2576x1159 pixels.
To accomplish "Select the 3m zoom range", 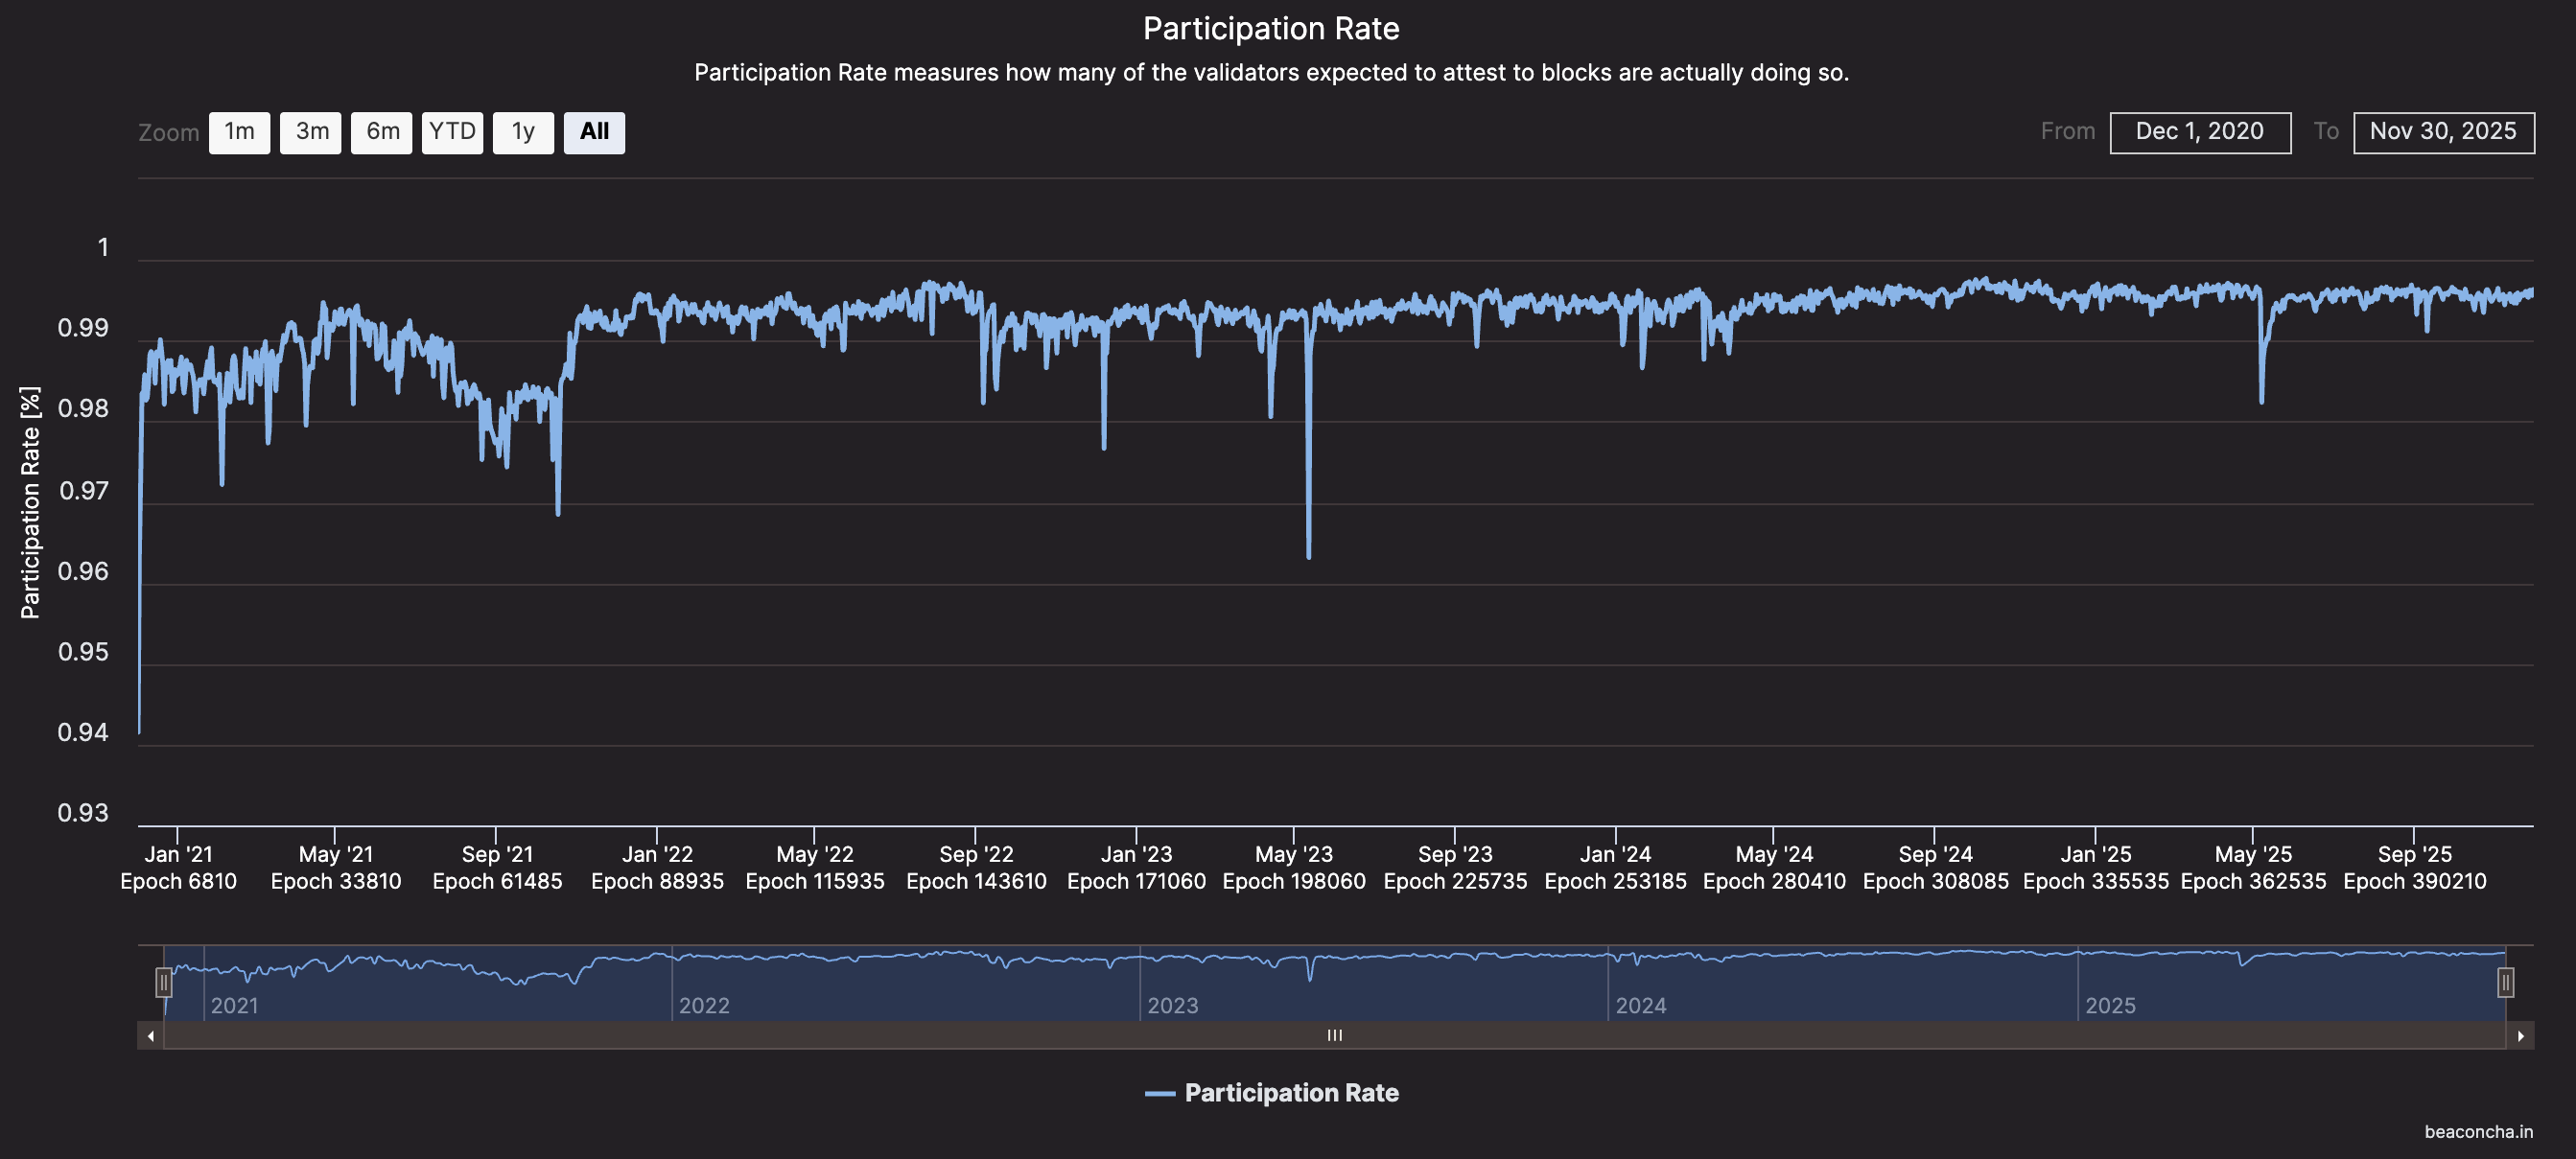I will point(310,131).
